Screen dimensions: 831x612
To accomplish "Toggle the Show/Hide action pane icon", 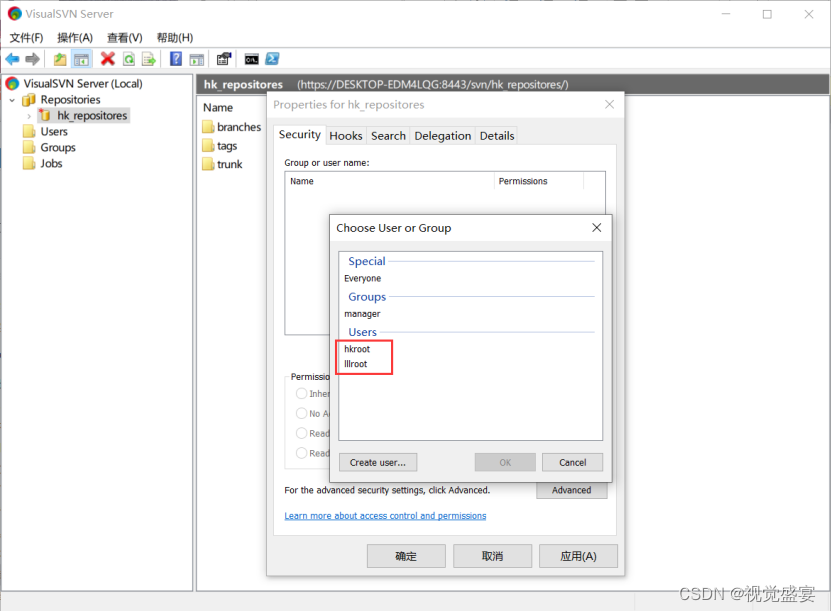I will [197, 60].
